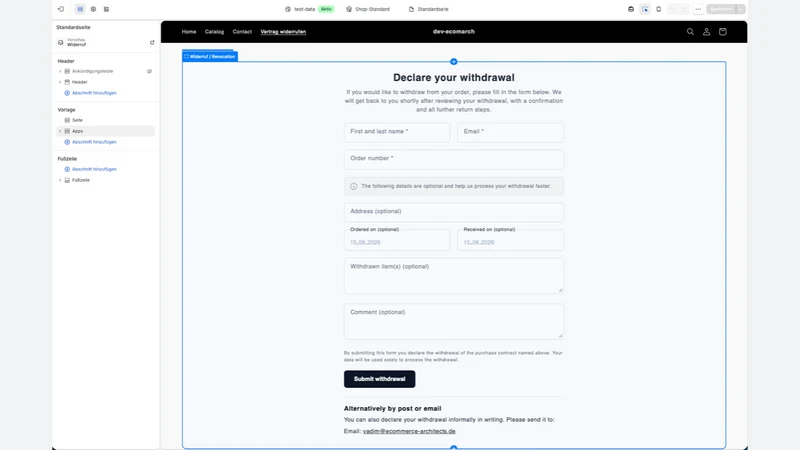Image resolution: width=800 pixels, height=450 pixels.
Task: Click the Address (optional) field
Action: pos(454,212)
